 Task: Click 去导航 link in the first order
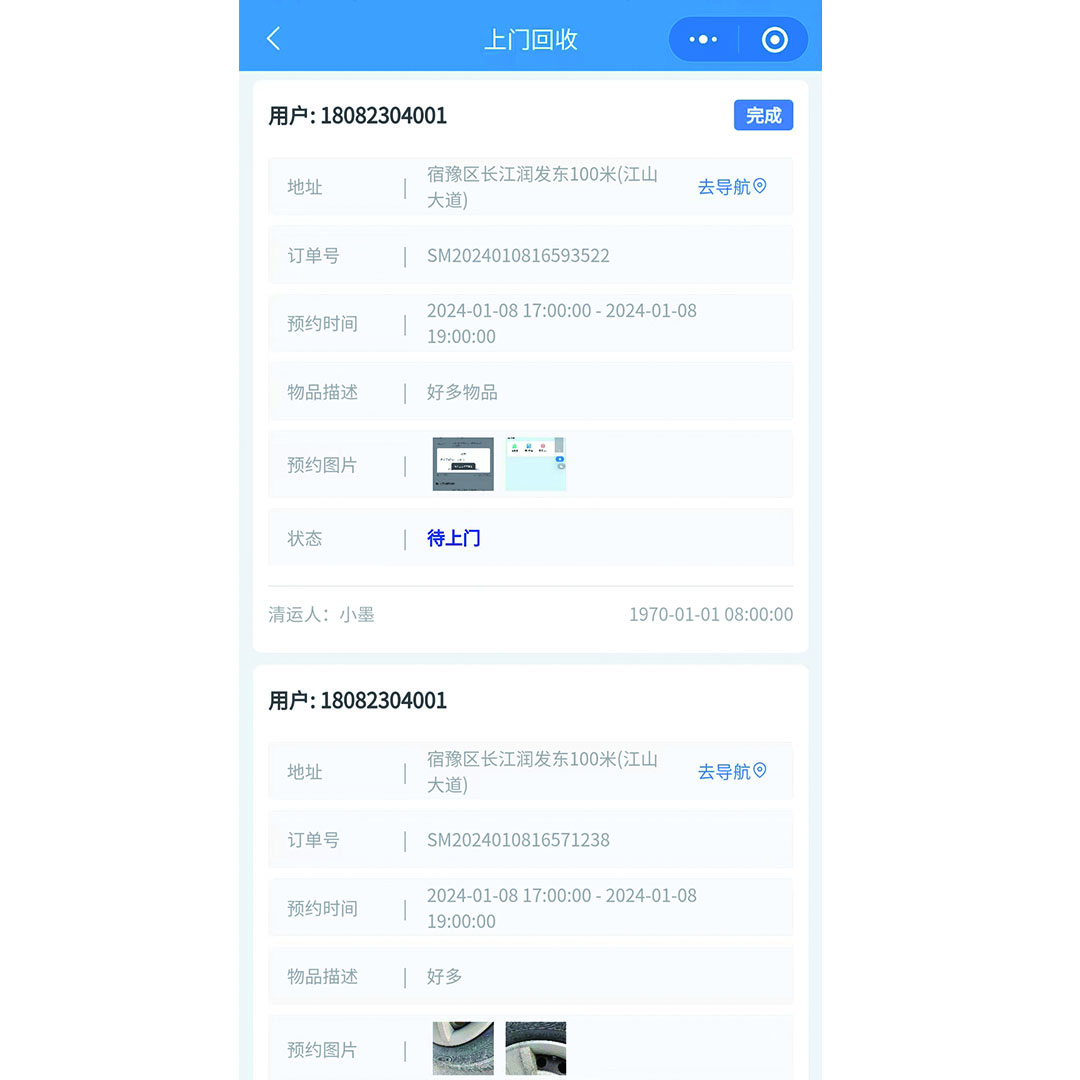point(724,187)
